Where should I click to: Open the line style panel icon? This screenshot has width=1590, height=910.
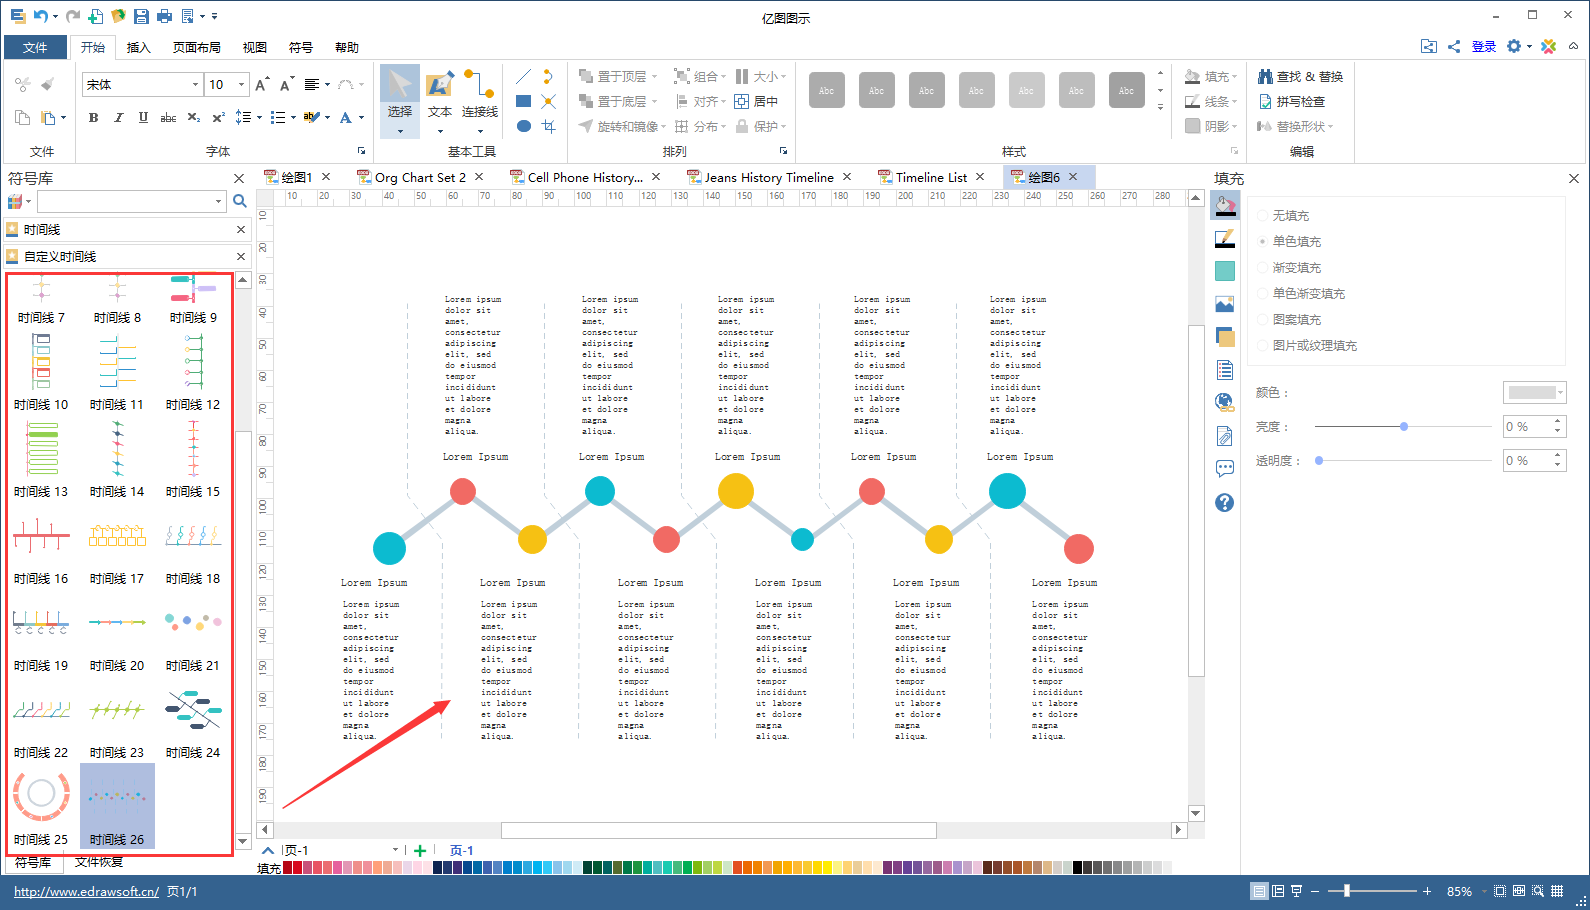click(x=1225, y=239)
